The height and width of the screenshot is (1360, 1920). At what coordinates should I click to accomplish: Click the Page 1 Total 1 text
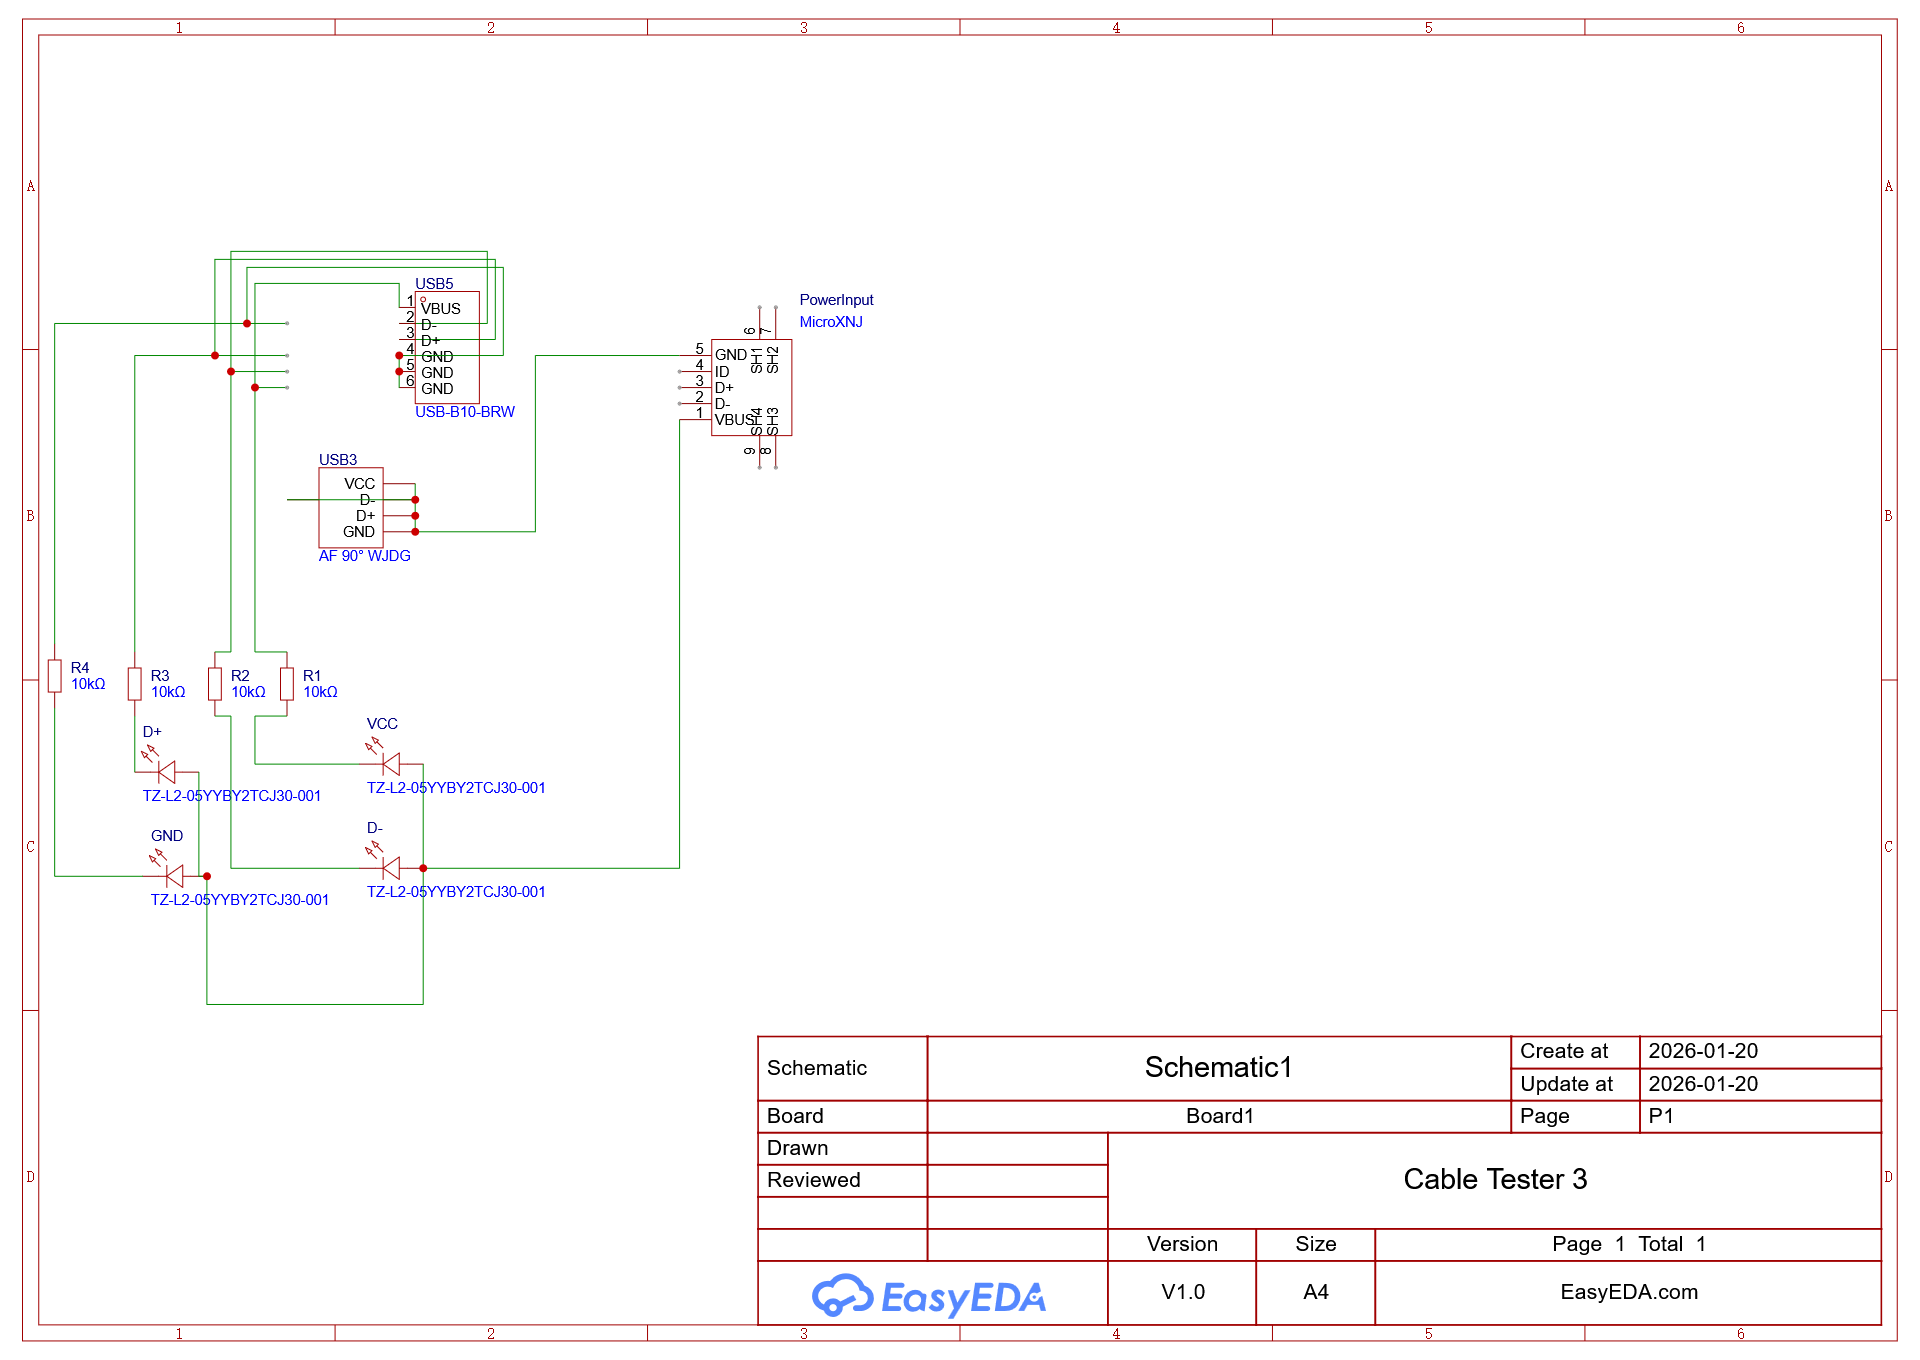point(1629,1244)
